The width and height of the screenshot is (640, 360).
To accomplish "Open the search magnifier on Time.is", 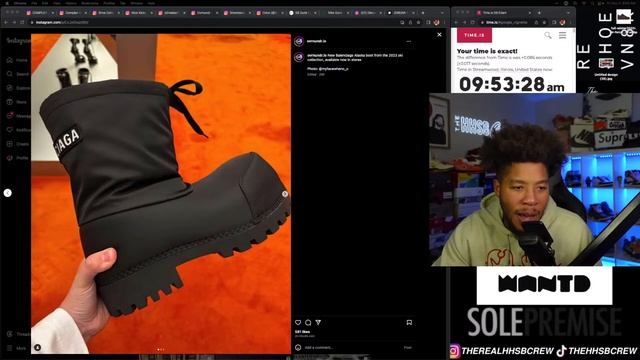I will click(548, 36).
